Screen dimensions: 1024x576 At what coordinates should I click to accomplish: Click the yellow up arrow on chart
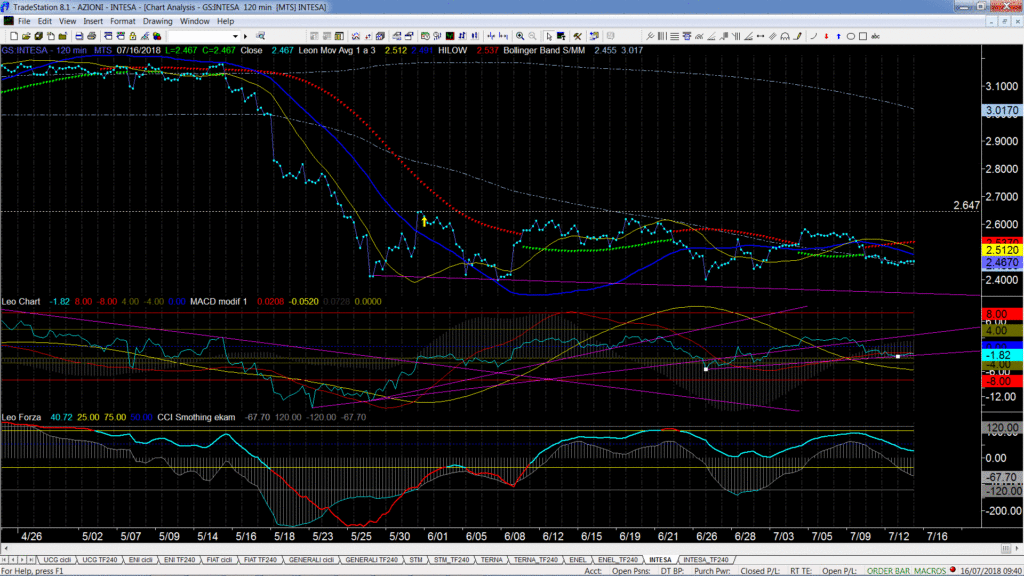(x=424, y=222)
